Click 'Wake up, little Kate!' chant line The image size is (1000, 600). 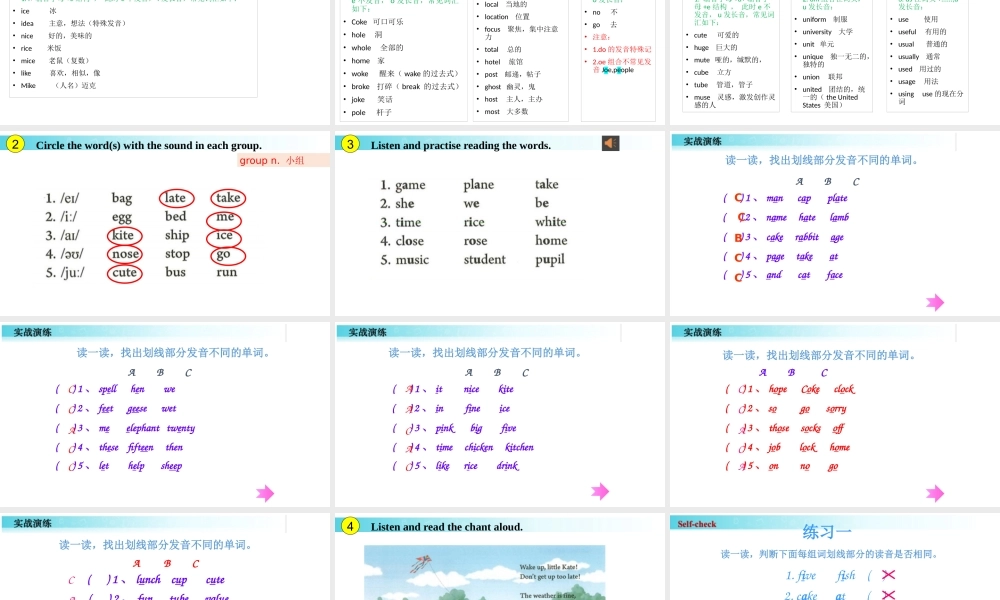click(x=548, y=567)
